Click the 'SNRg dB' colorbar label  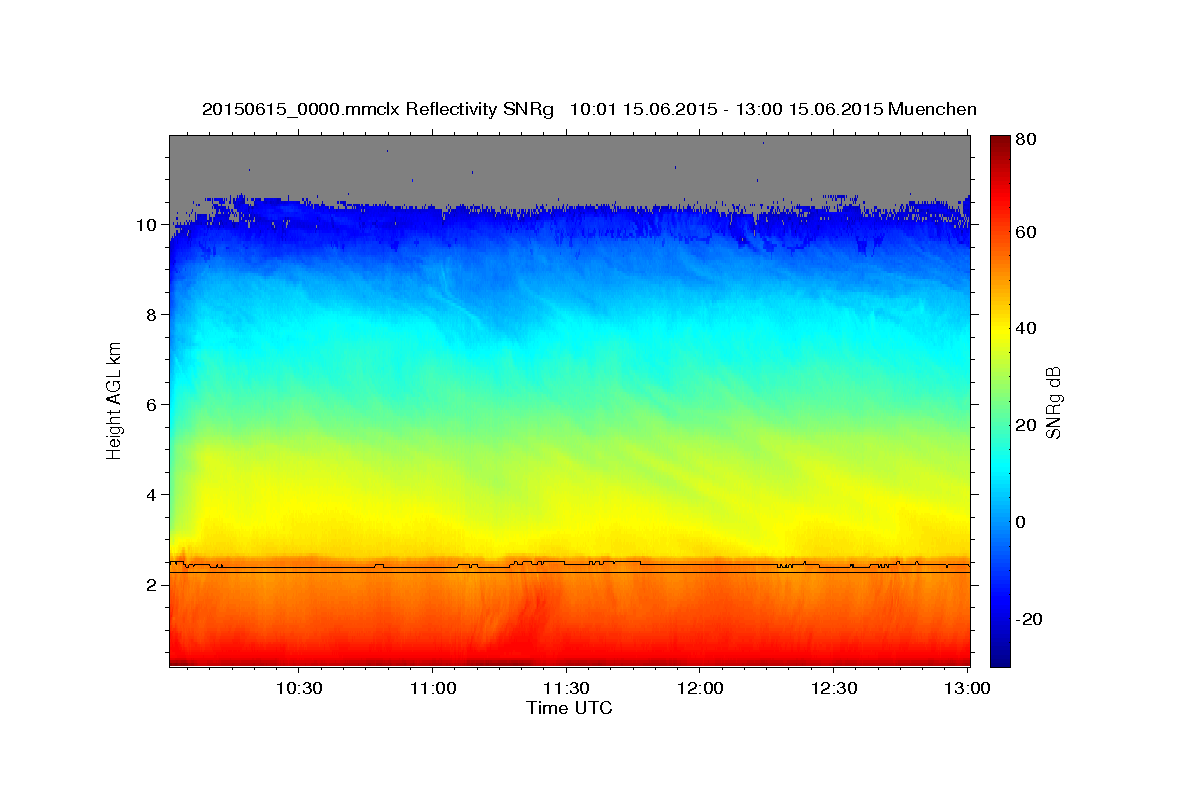click(1052, 402)
